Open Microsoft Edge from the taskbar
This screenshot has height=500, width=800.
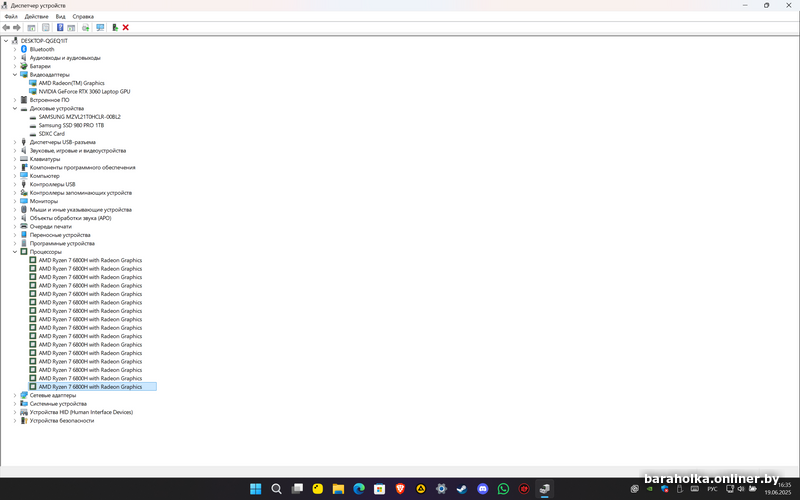click(359, 489)
